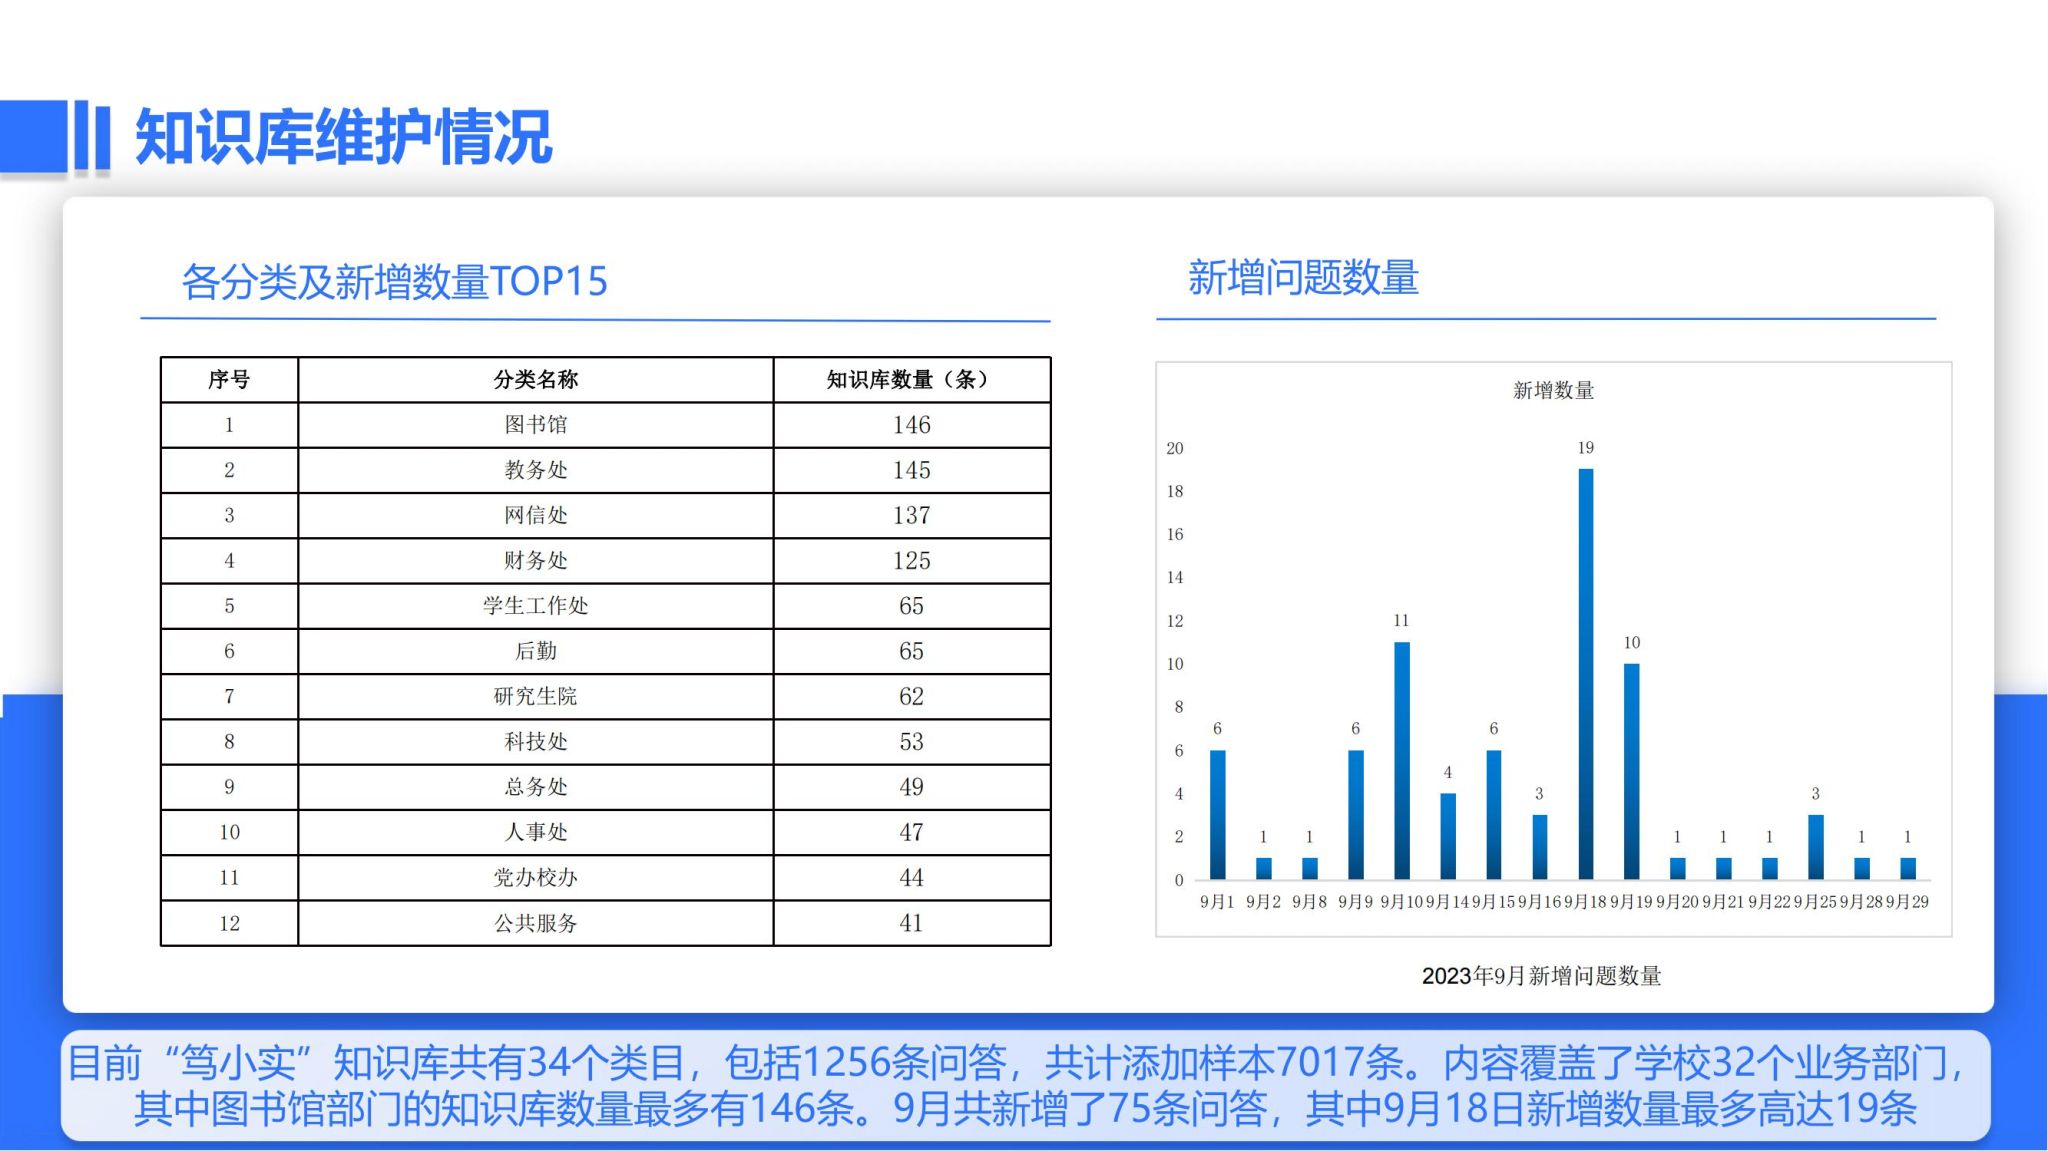The height and width of the screenshot is (1151, 2048).
Task: Select the cell 总务处
Action: coord(536,787)
